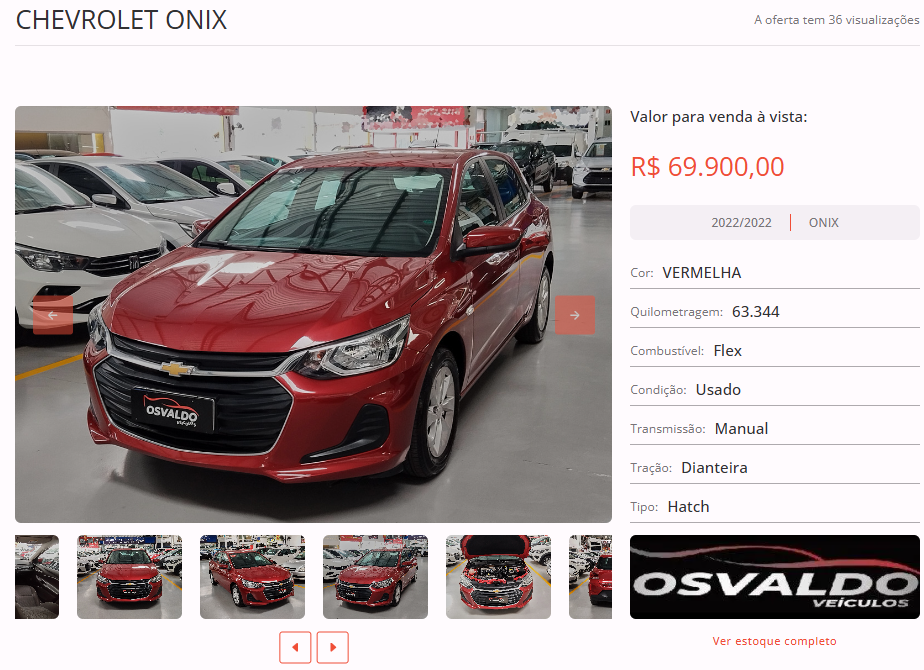Select the partially visible rear thumbnail

tap(590, 577)
